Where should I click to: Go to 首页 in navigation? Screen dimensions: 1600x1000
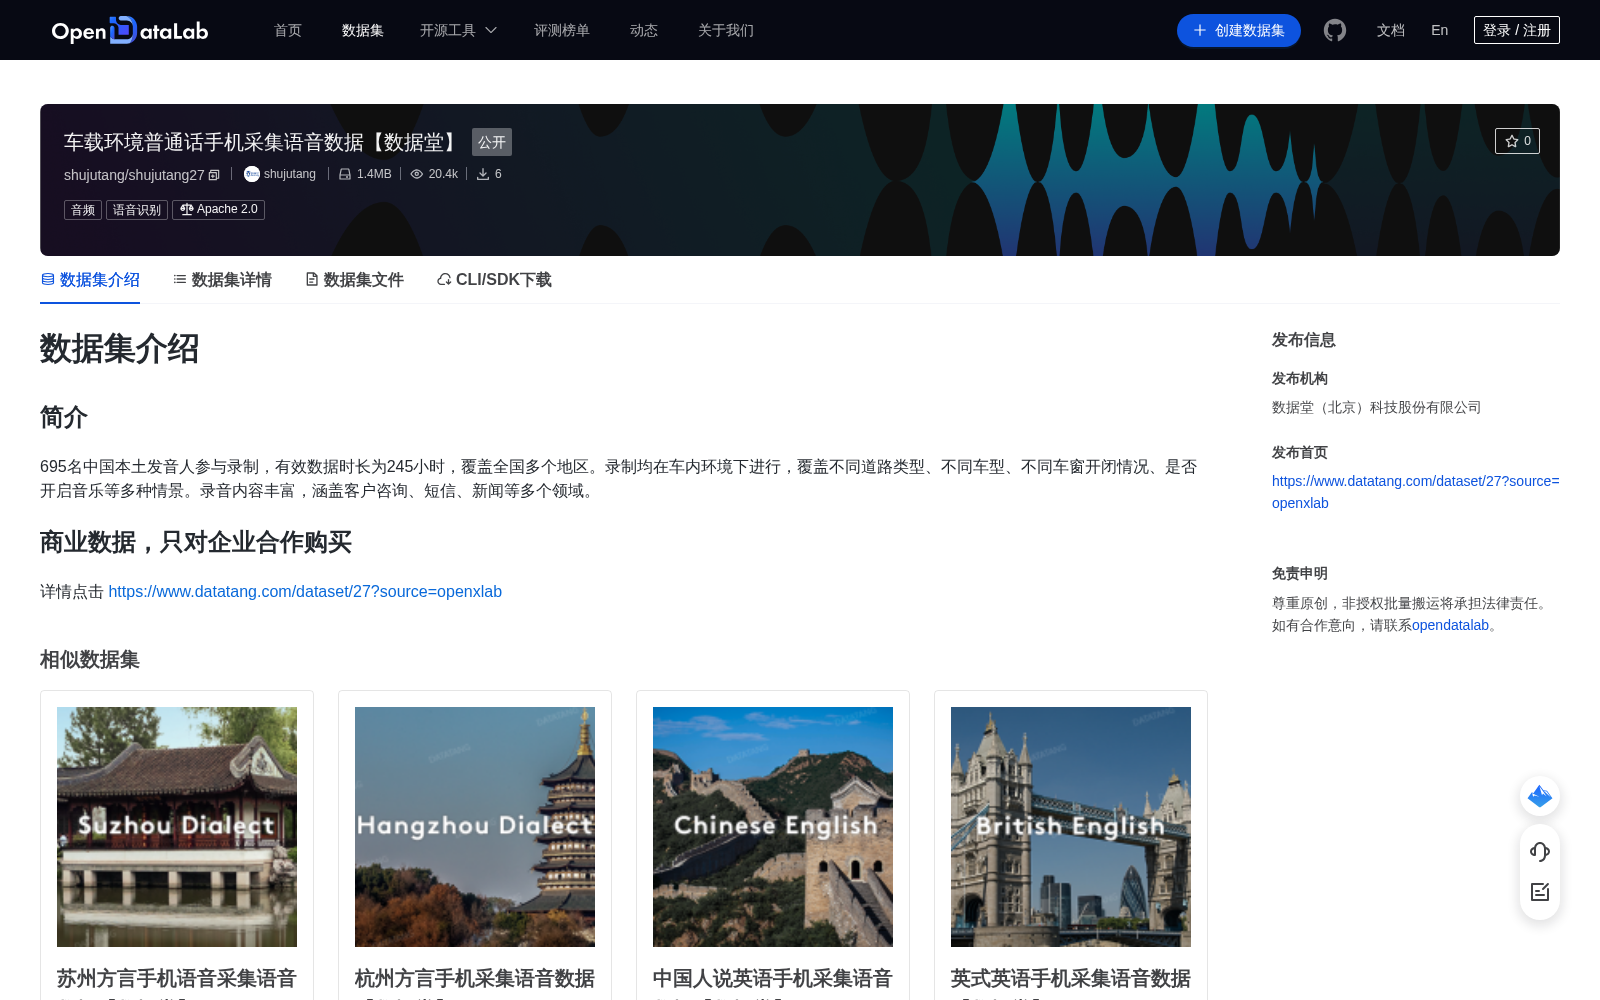[x=288, y=30]
